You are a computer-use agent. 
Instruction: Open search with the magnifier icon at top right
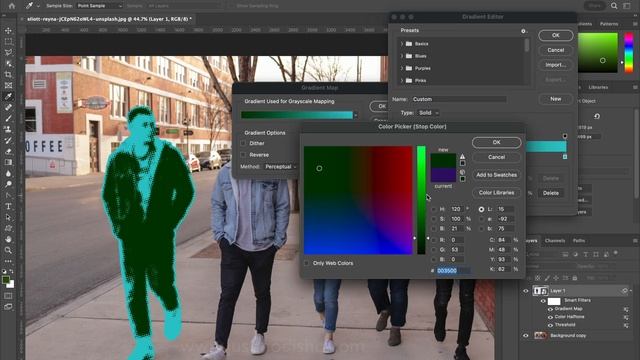pos(614,6)
